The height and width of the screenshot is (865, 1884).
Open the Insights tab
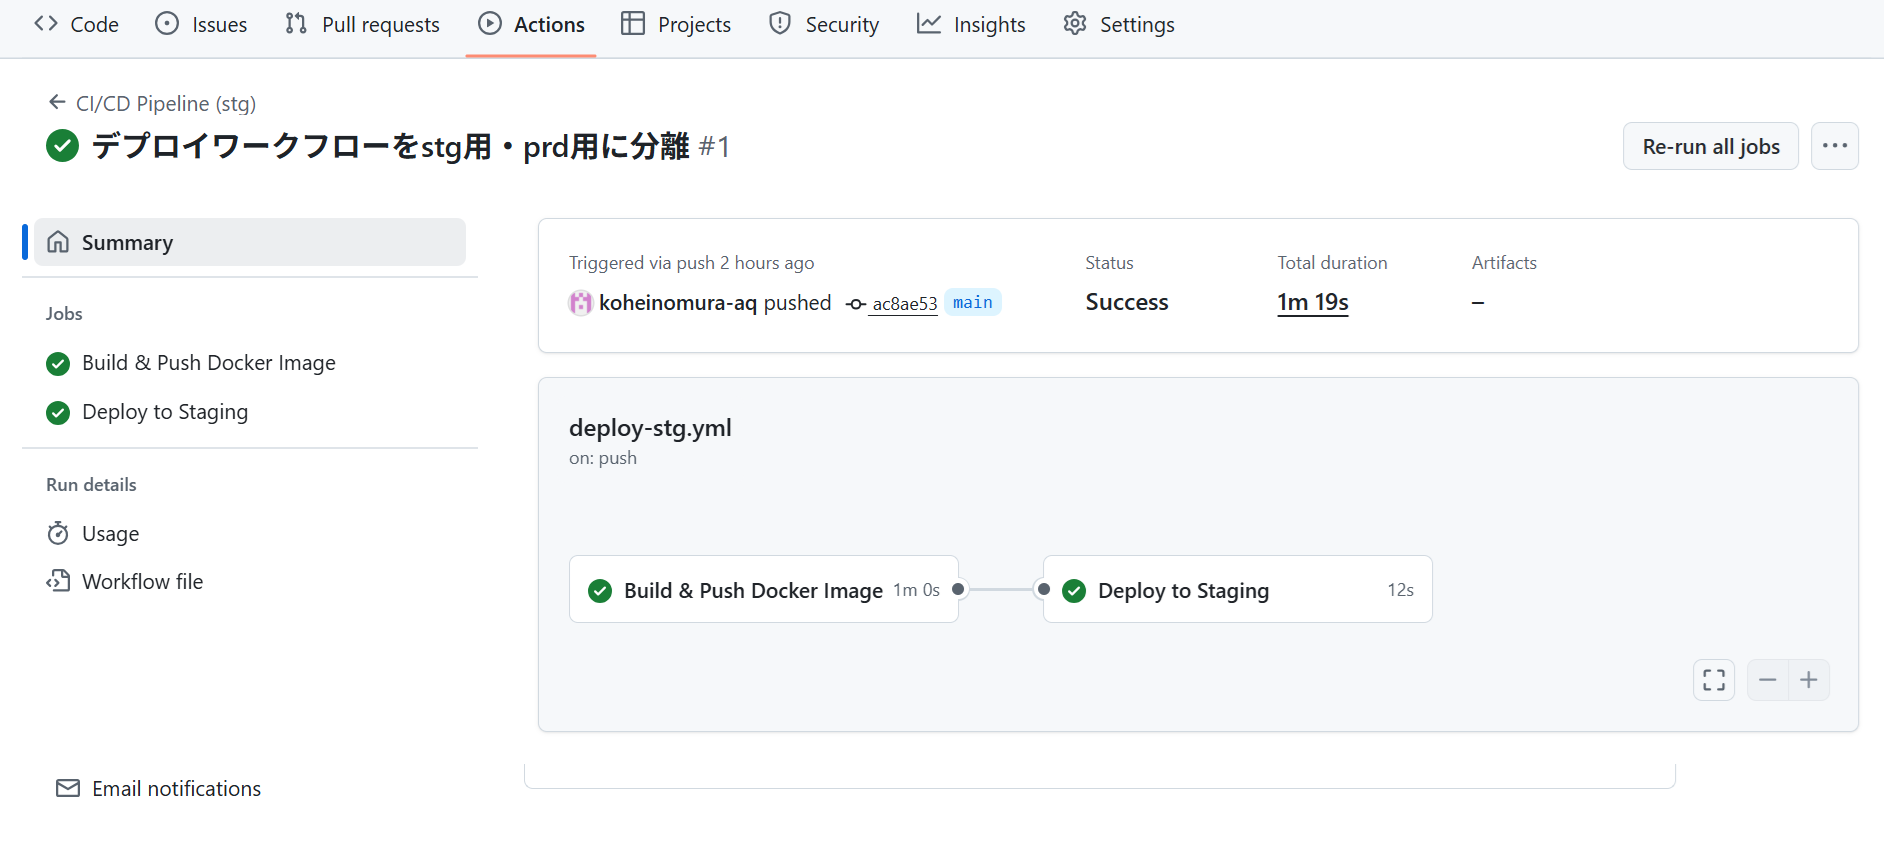971,24
